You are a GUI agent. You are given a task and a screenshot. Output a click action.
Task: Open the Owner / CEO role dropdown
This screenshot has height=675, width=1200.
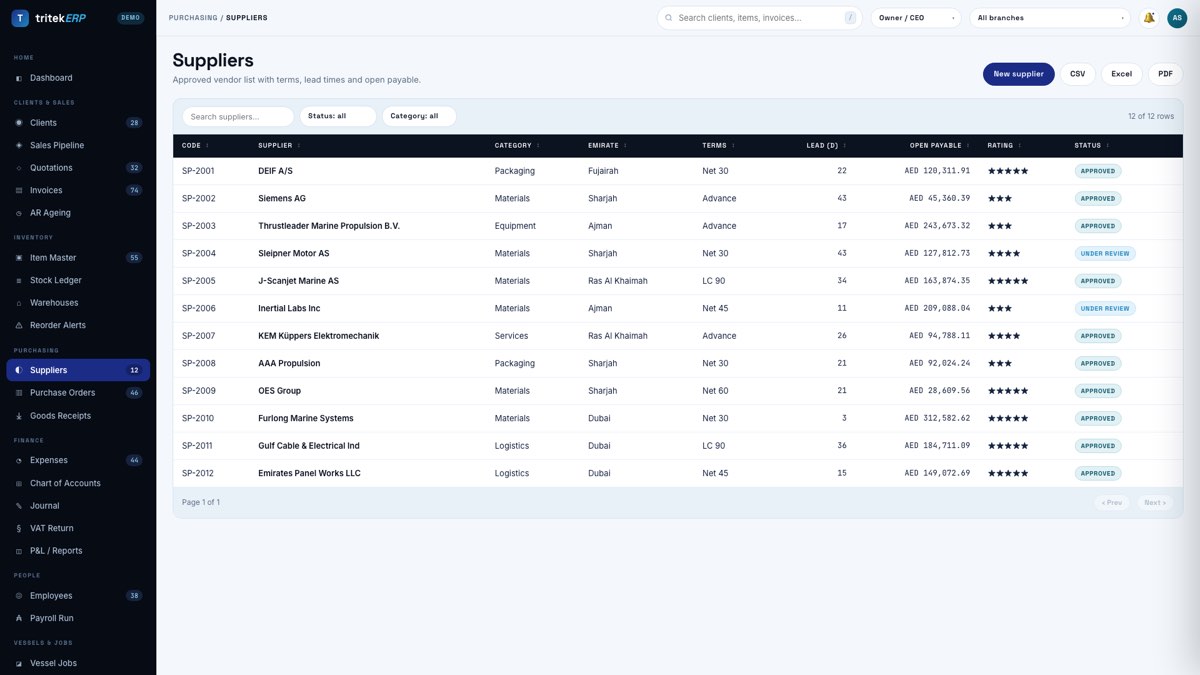click(x=916, y=18)
